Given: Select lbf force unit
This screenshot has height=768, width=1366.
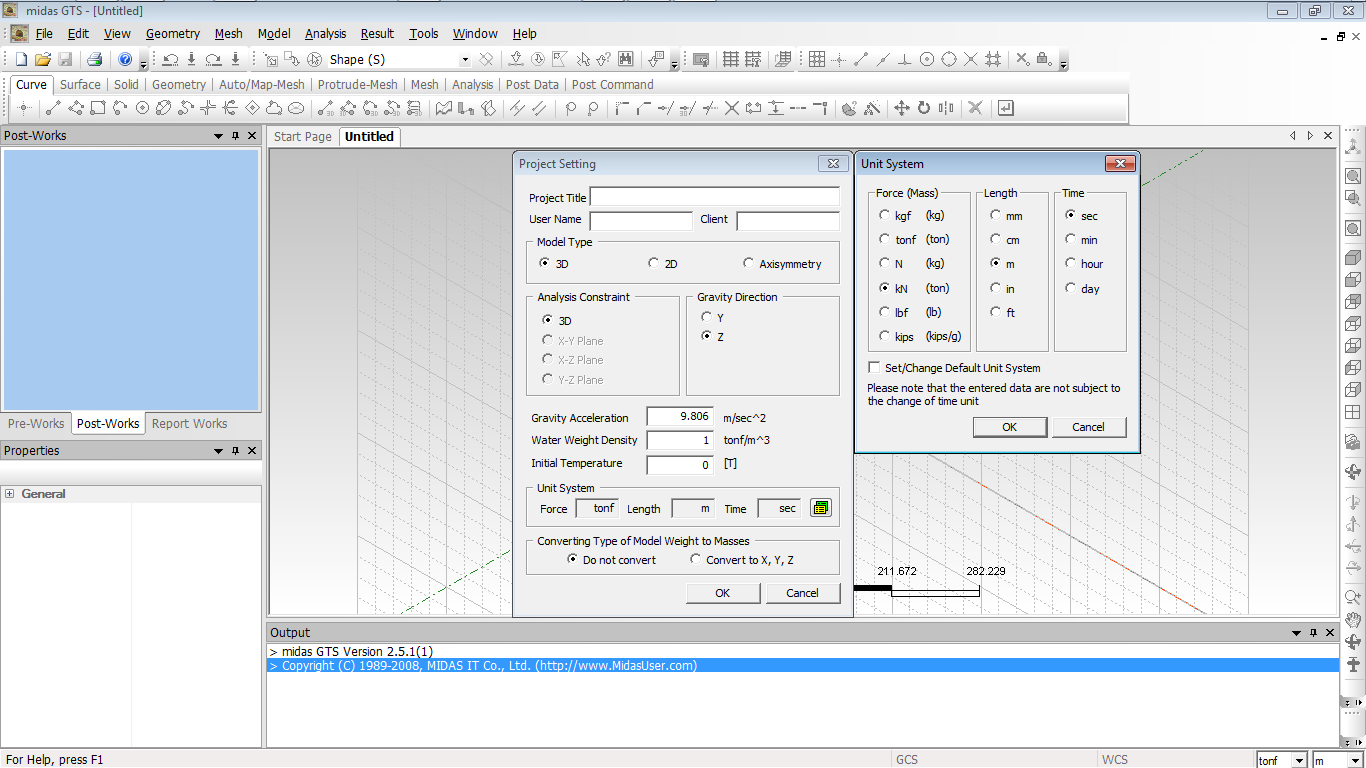Looking at the screenshot, I should [x=884, y=312].
